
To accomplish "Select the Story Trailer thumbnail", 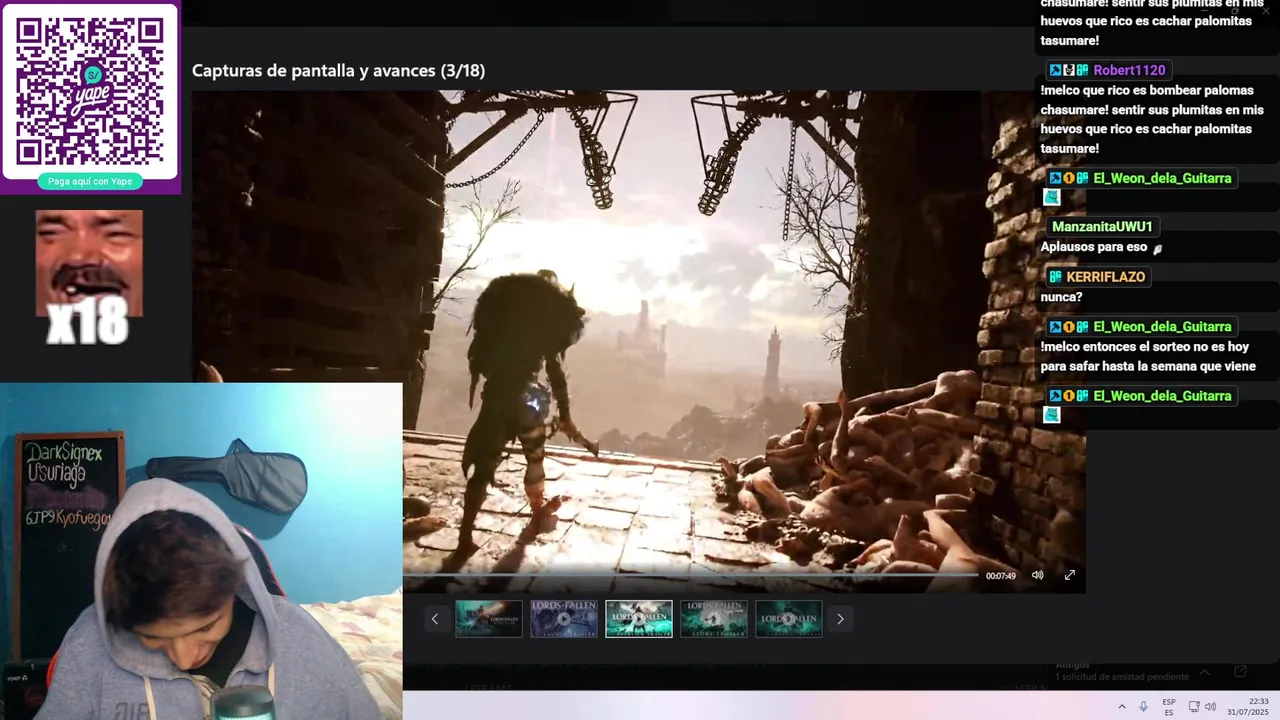I will click(x=714, y=619).
